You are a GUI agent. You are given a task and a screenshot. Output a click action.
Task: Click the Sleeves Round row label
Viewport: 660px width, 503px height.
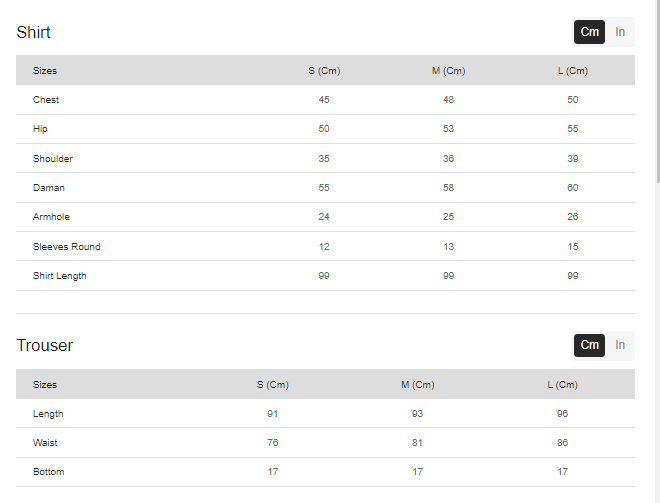(67, 247)
